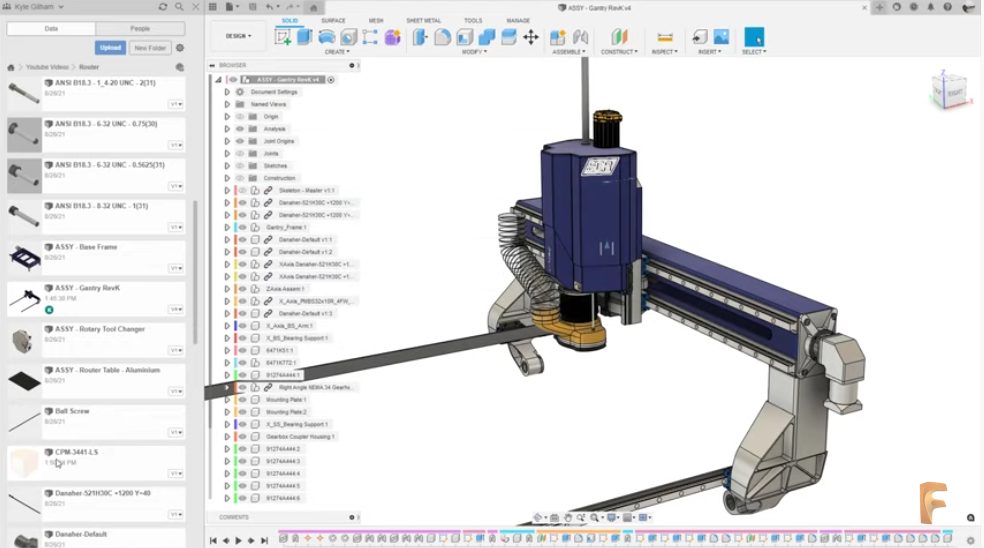Select the Create Sketch tool
Image resolution: width=984 pixels, height=548 pixels.
(283, 37)
